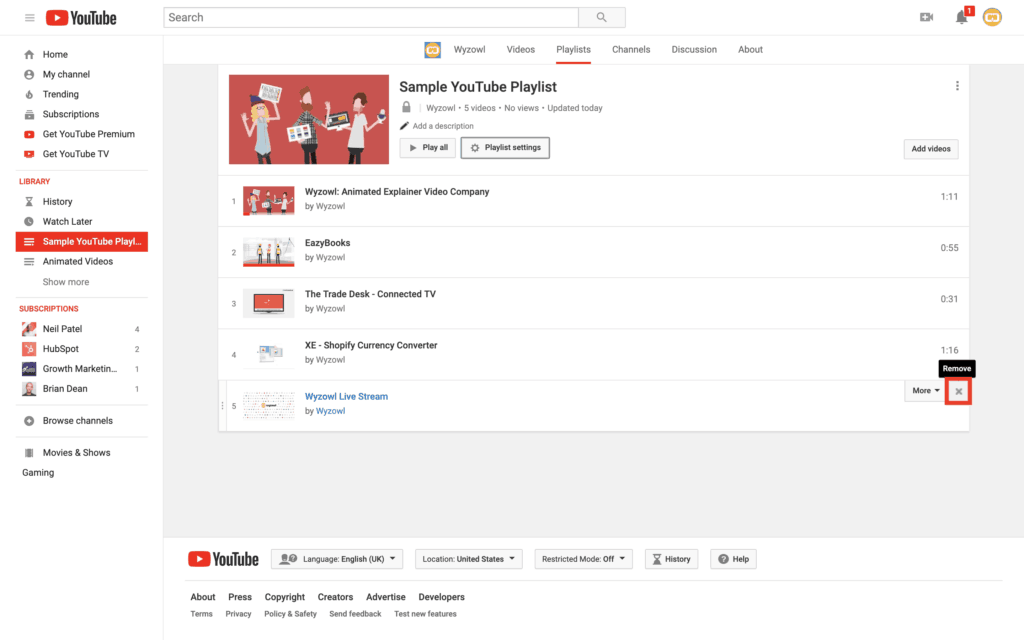
Task: Open Growth Marketin... subscription
Action: coord(82,369)
